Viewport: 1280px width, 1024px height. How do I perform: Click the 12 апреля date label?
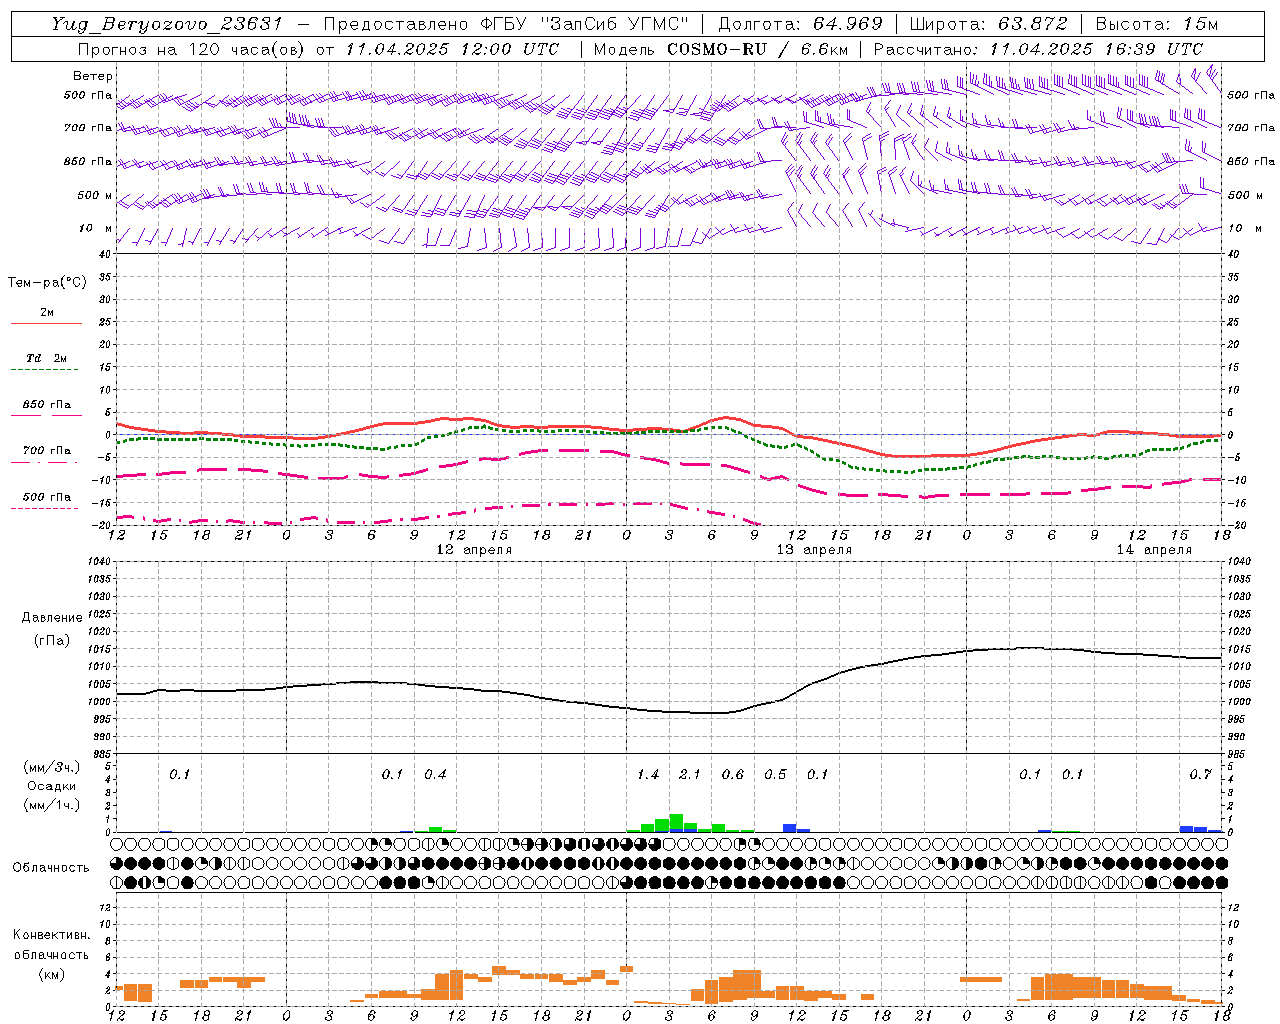click(x=474, y=550)
